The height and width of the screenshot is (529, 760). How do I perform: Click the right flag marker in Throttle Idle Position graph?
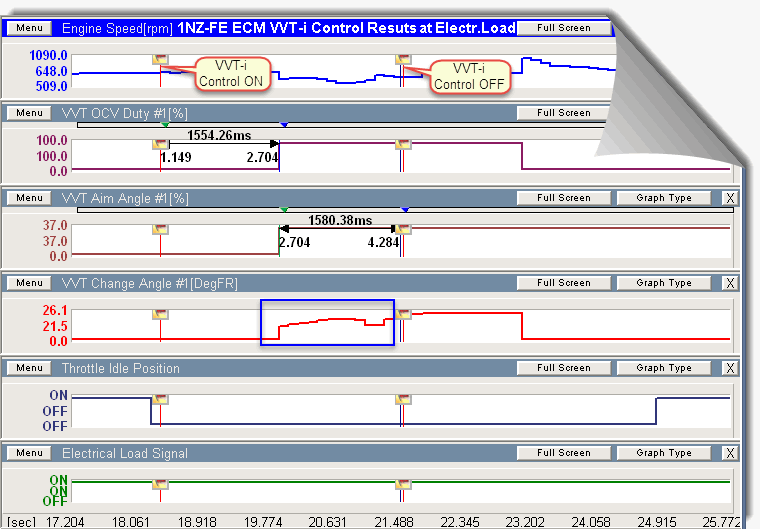click(402, 399)
